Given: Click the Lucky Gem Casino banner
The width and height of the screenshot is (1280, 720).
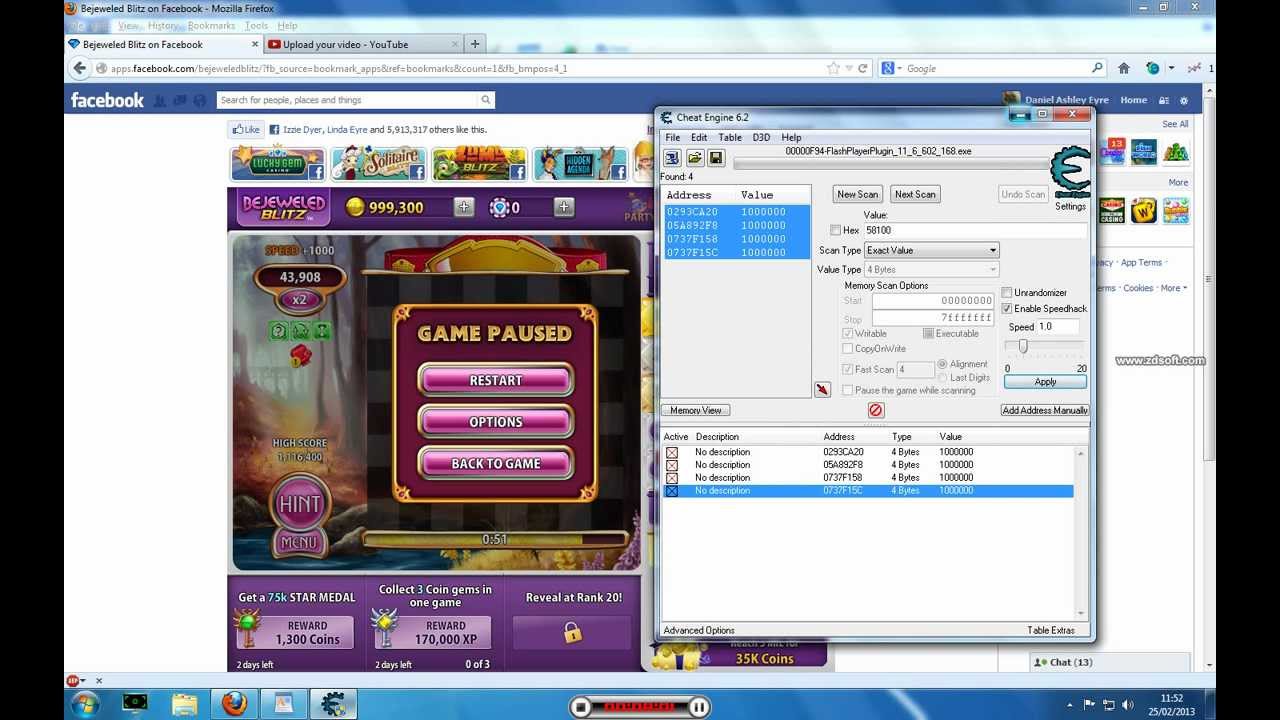Looking at the screenshot, I should [278, 163].
